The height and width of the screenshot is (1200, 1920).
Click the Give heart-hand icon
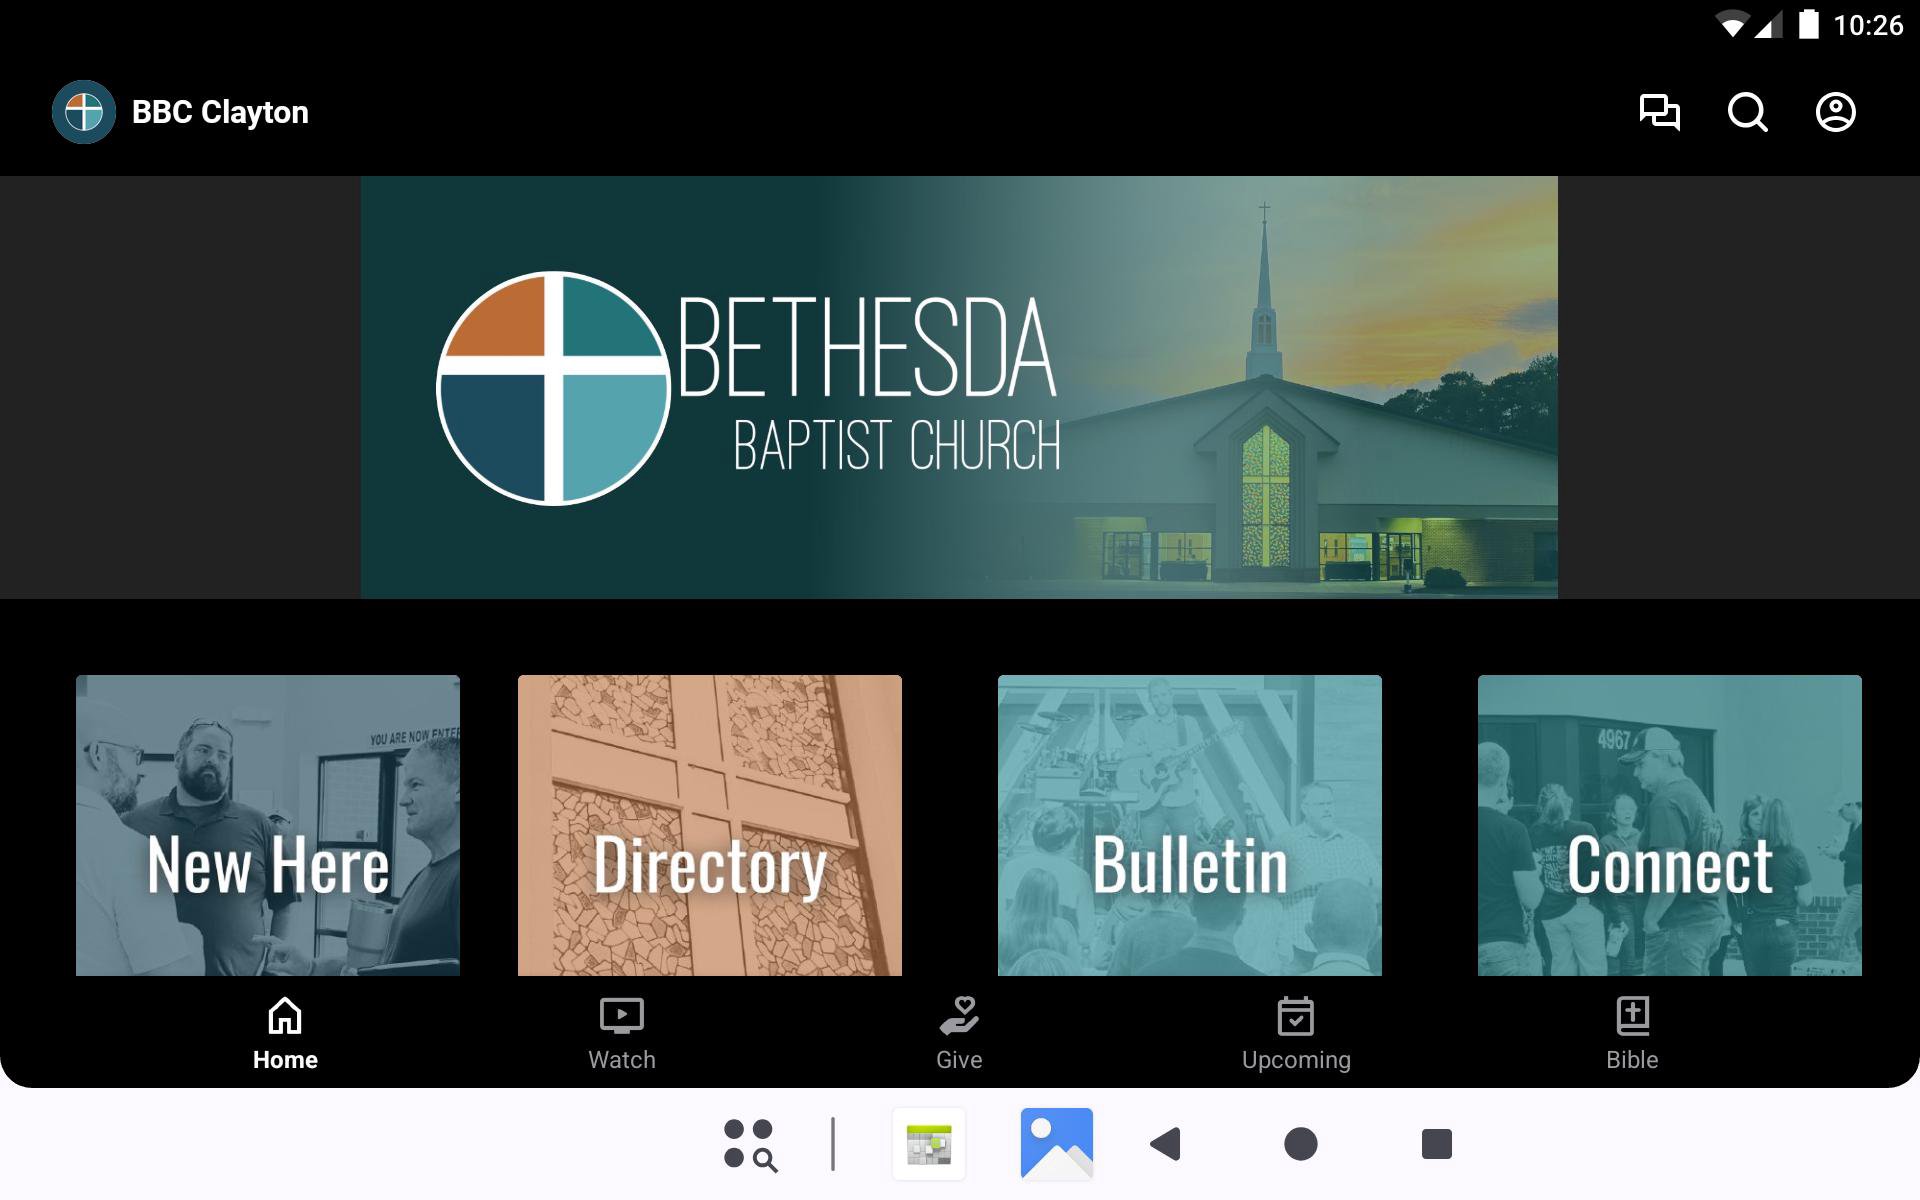pos(959,1016)
